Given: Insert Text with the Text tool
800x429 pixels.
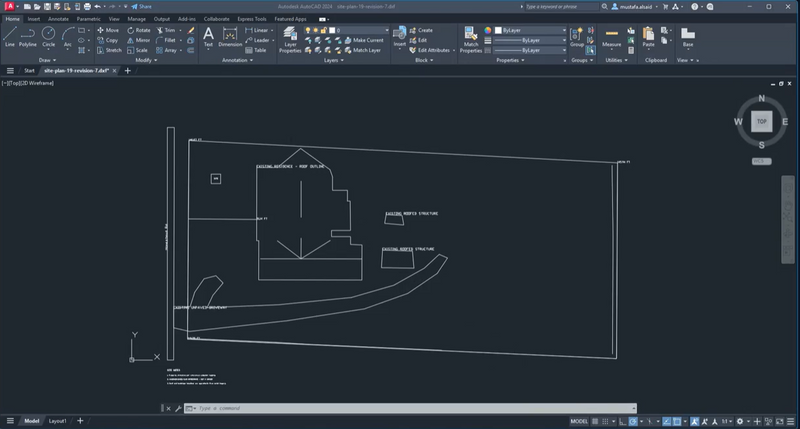Looking at the screenshot, I should [208, 37].
